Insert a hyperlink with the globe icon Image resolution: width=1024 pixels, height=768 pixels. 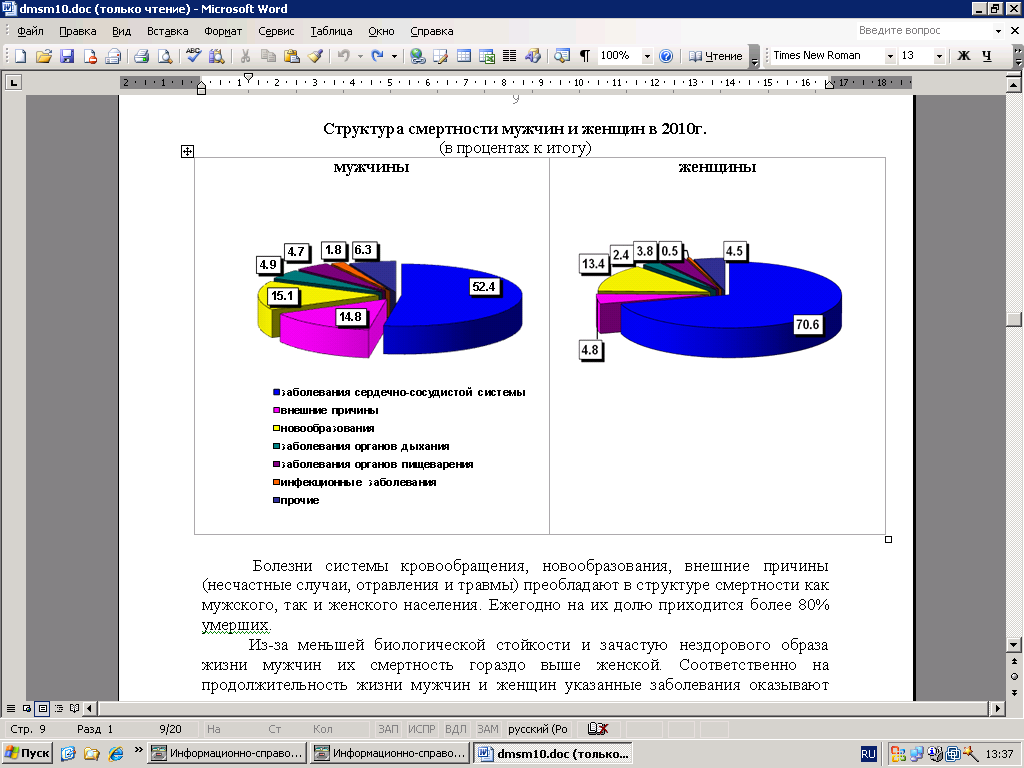click(417, 56)
